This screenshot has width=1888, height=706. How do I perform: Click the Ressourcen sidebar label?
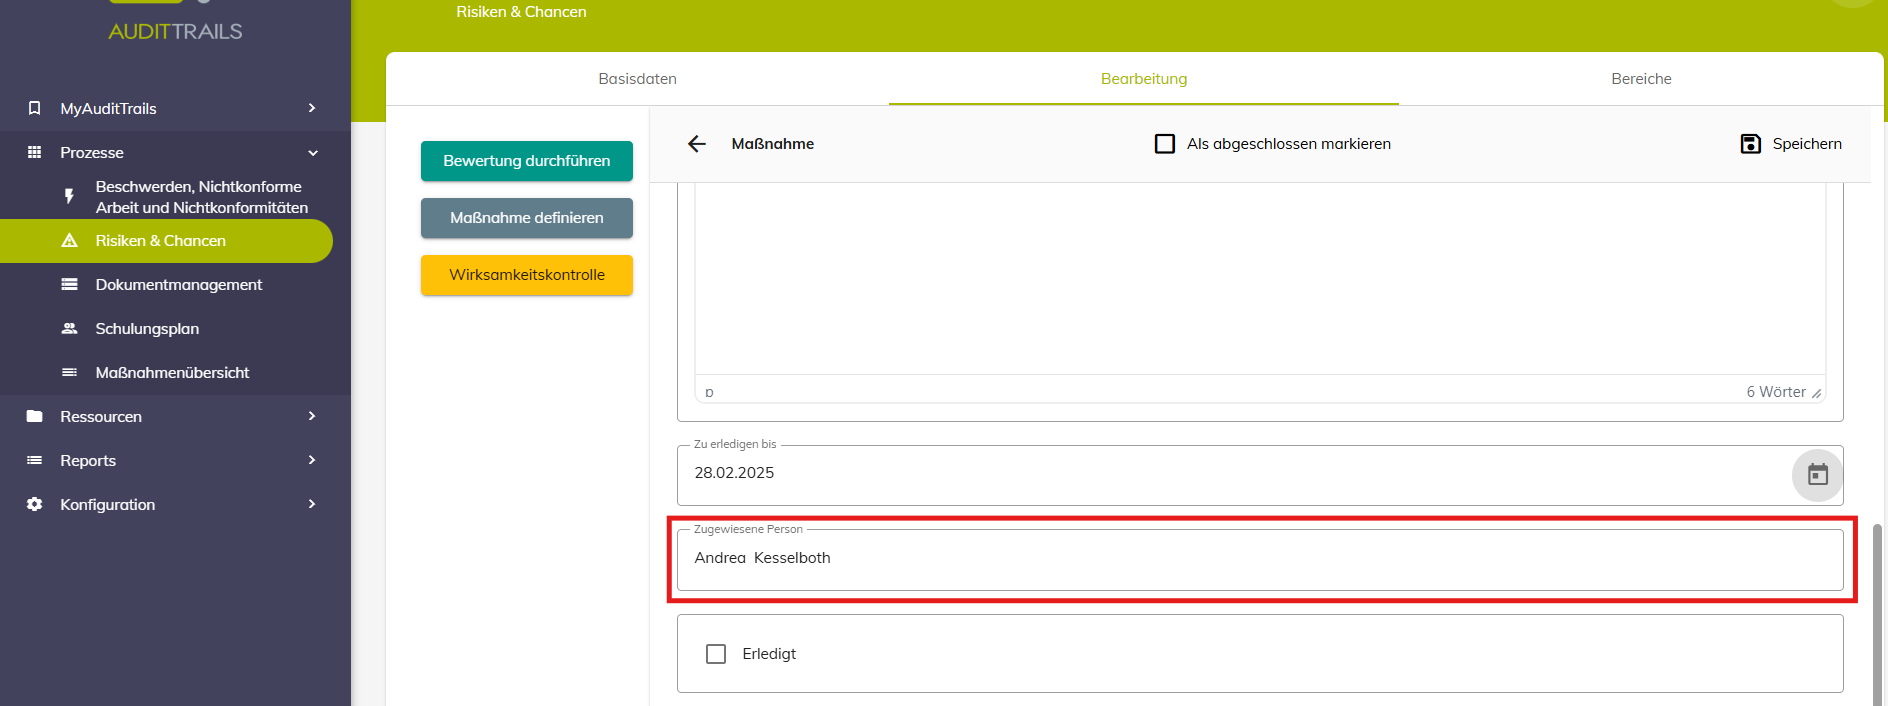(x=101, y=416)
